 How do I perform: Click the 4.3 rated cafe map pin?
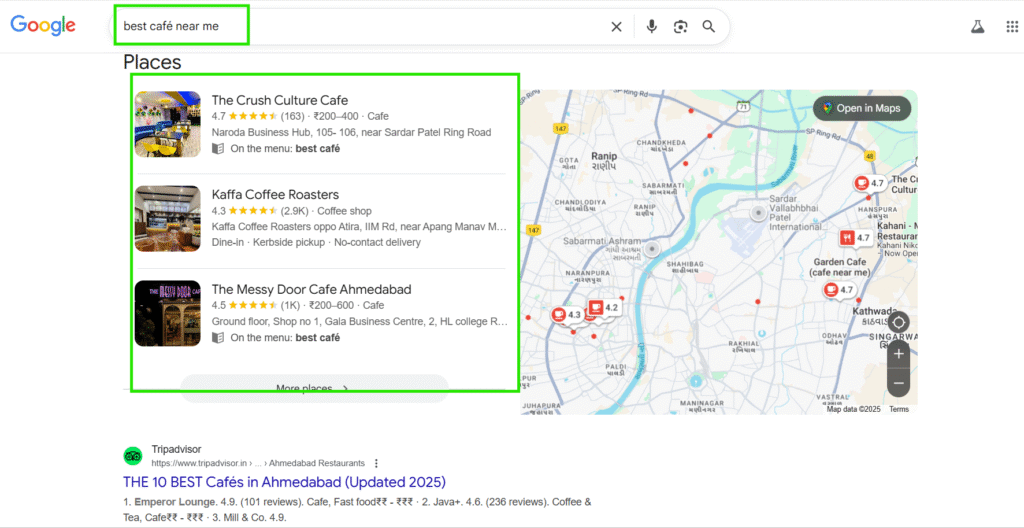(566, 315)
